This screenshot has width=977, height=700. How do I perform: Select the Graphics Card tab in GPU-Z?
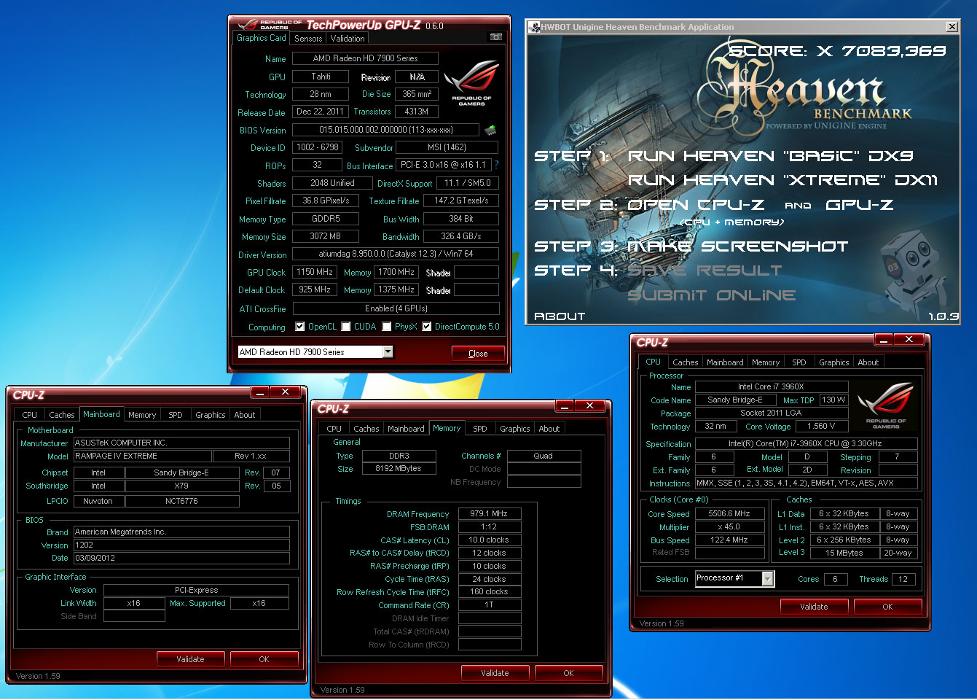pyautogui.click(x=261, y=38)
